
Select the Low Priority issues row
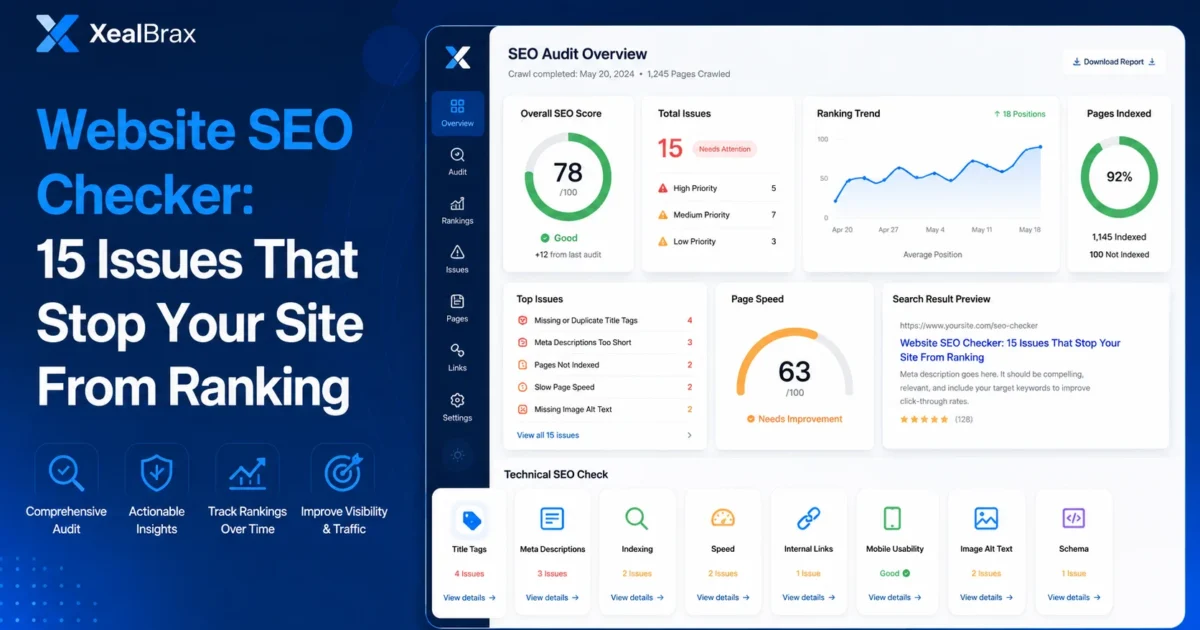click(717, 242)
